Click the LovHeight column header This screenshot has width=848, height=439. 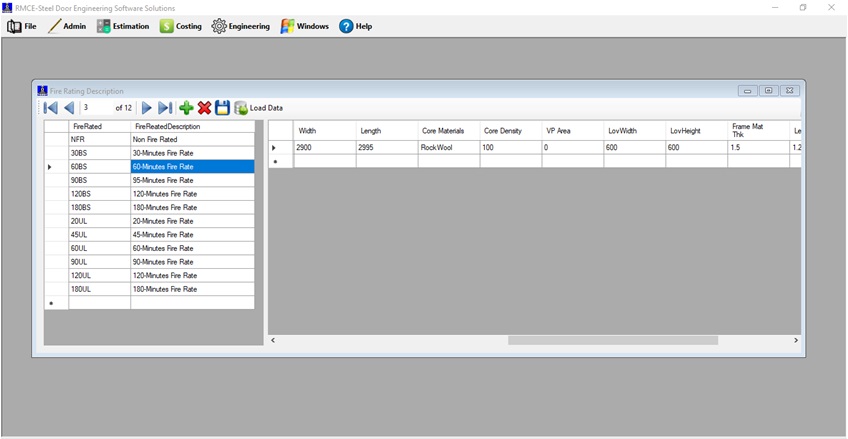(697, 131)
